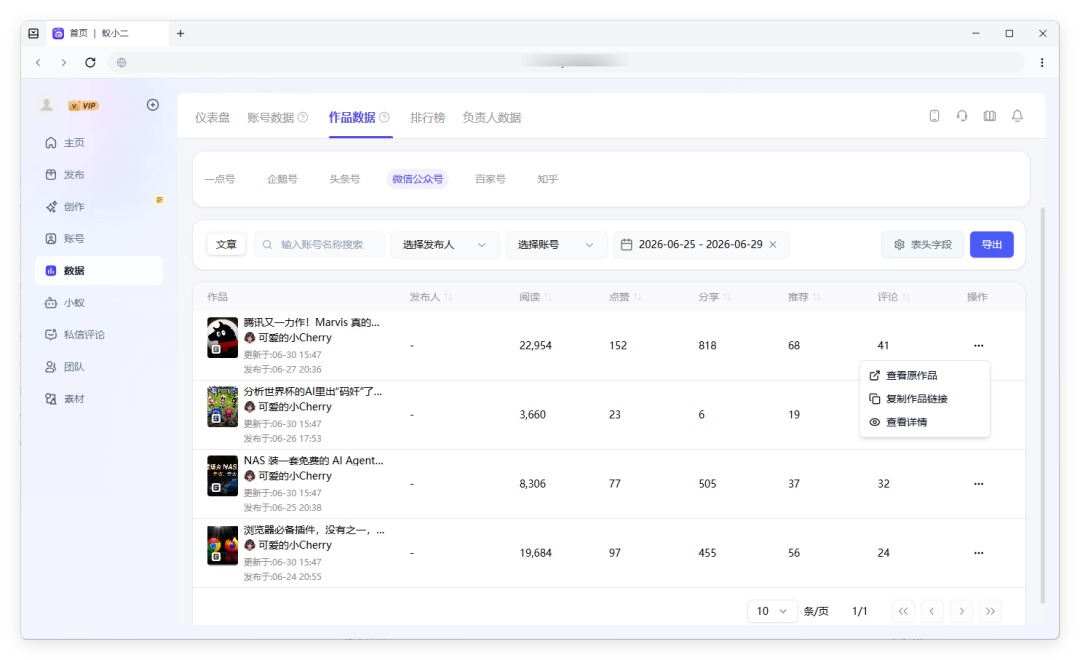The width and height of the screenshot is (1080, 660).
Task: Click the help icon next to 账号数据
Action: pyautogui.click(x=303, y=117)
